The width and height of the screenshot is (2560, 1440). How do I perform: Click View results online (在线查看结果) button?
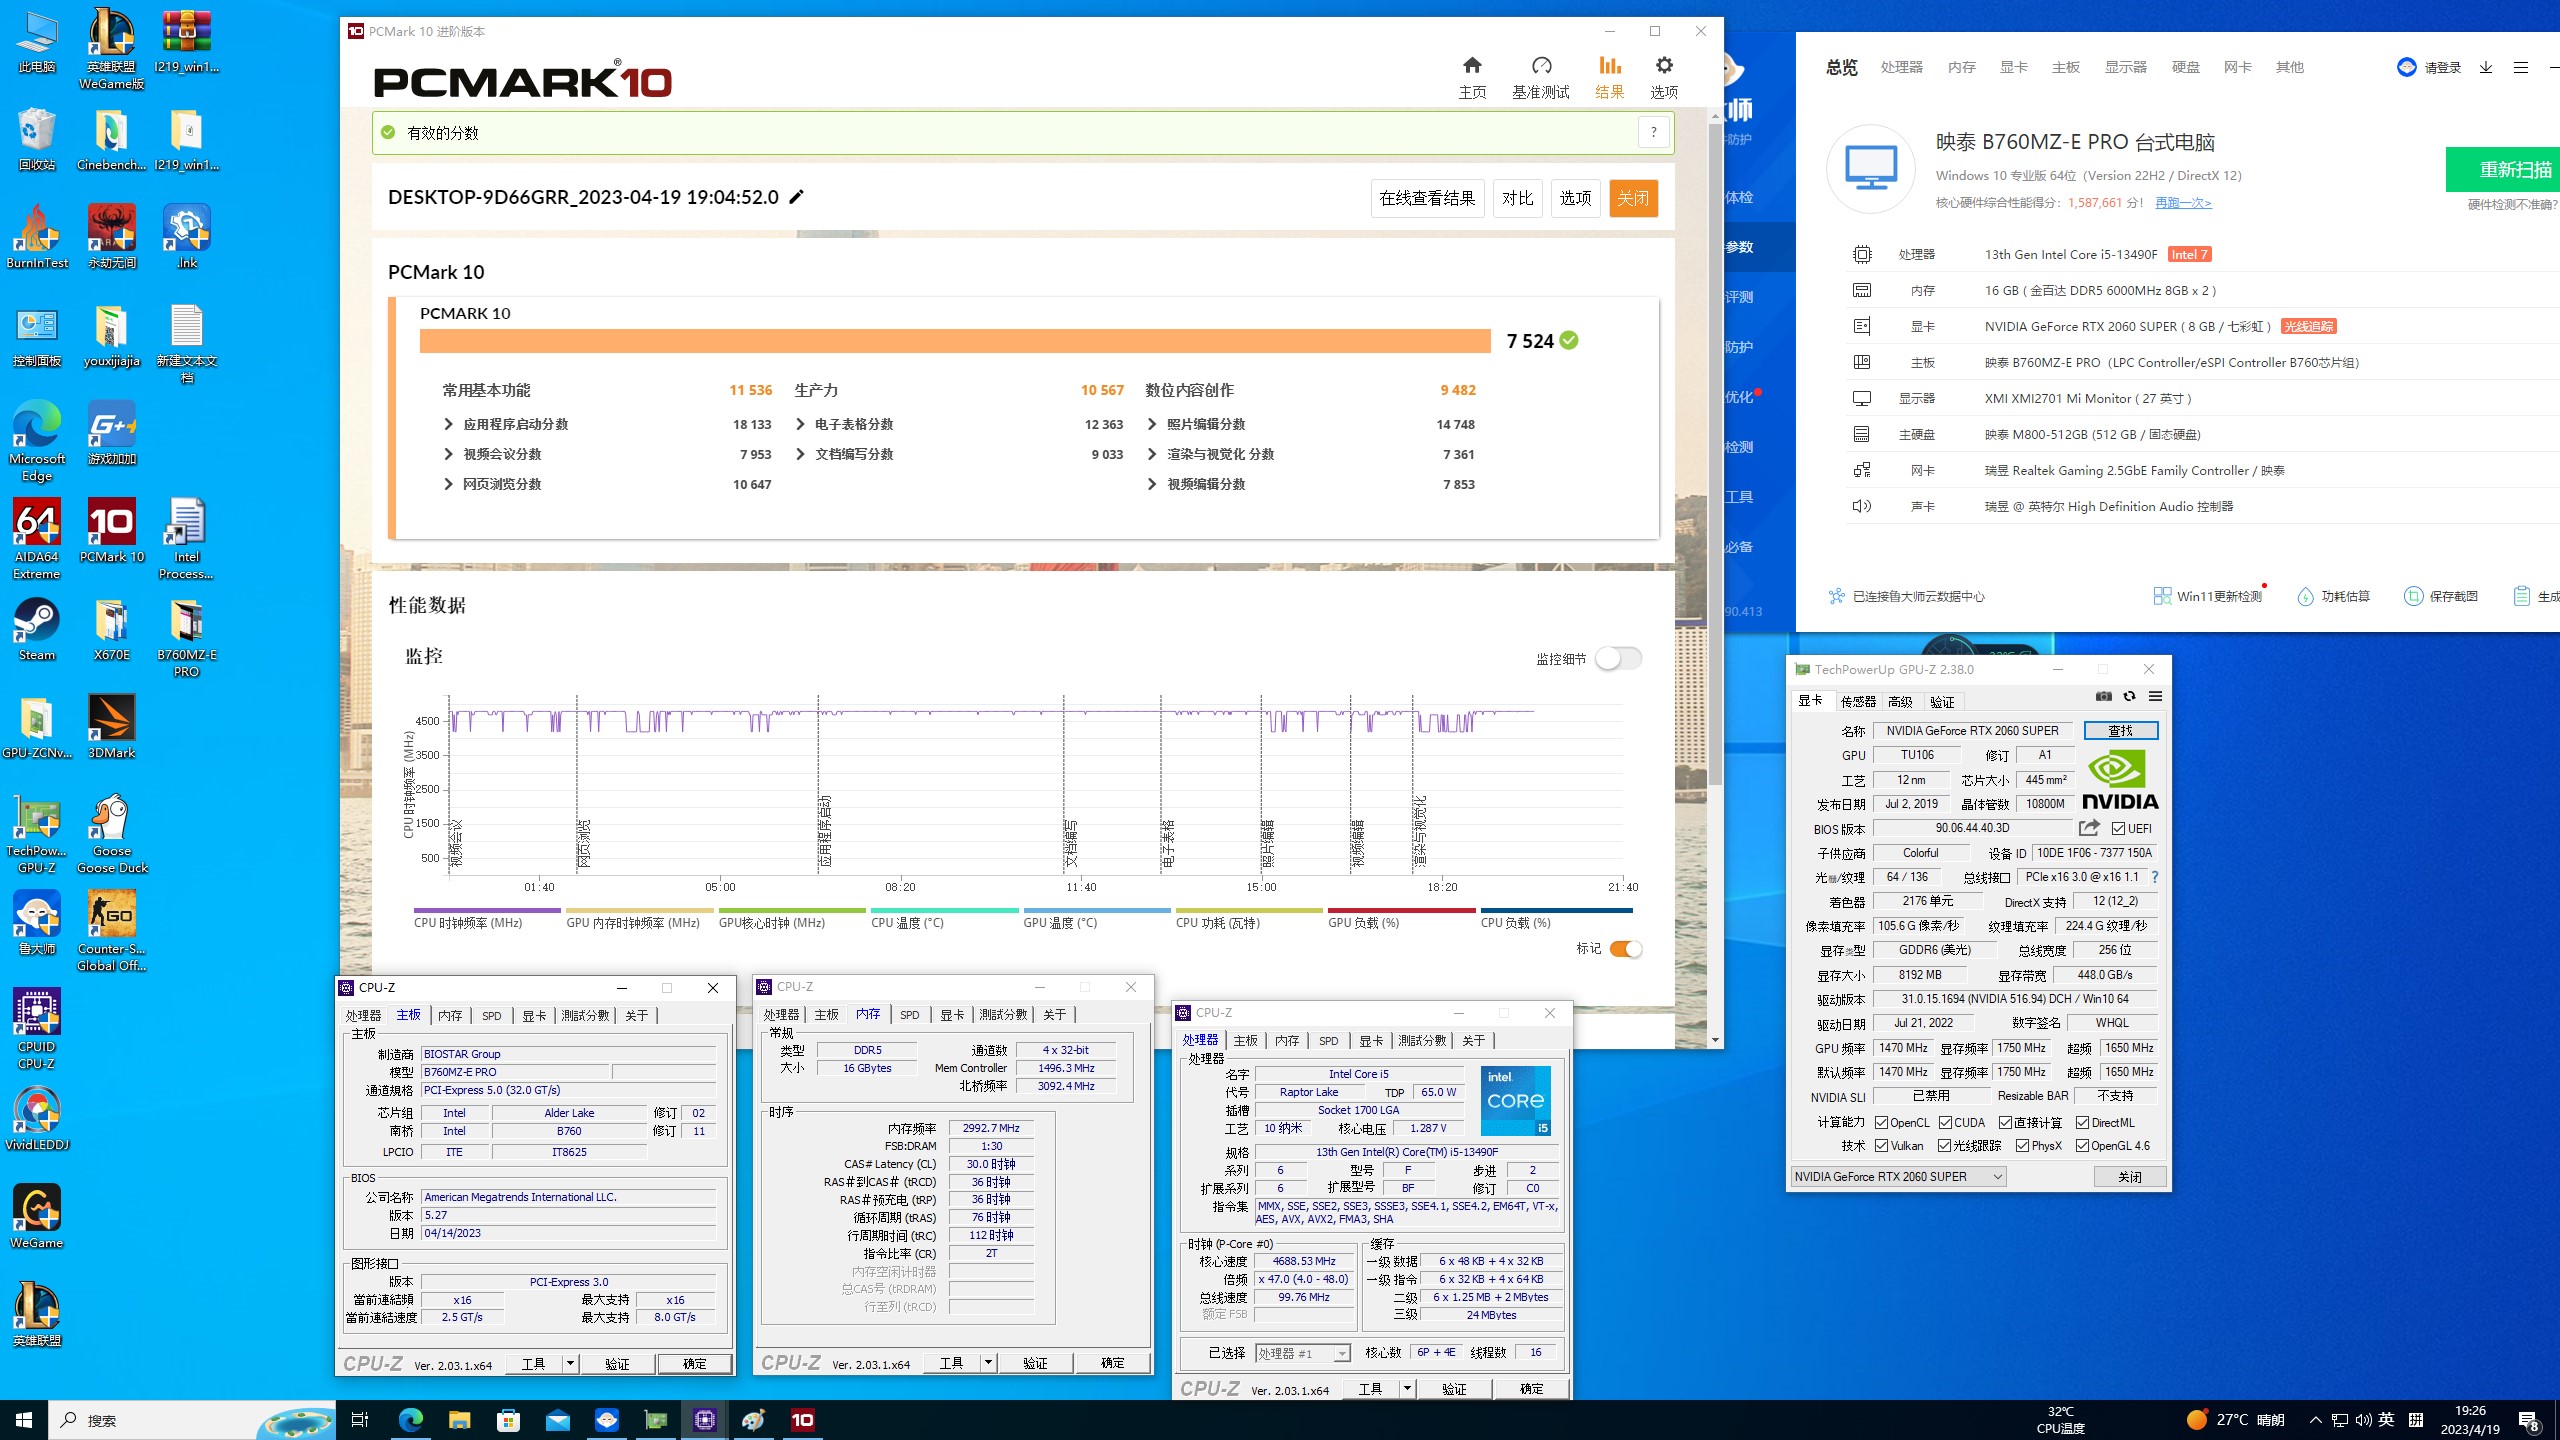[1427, 198]
